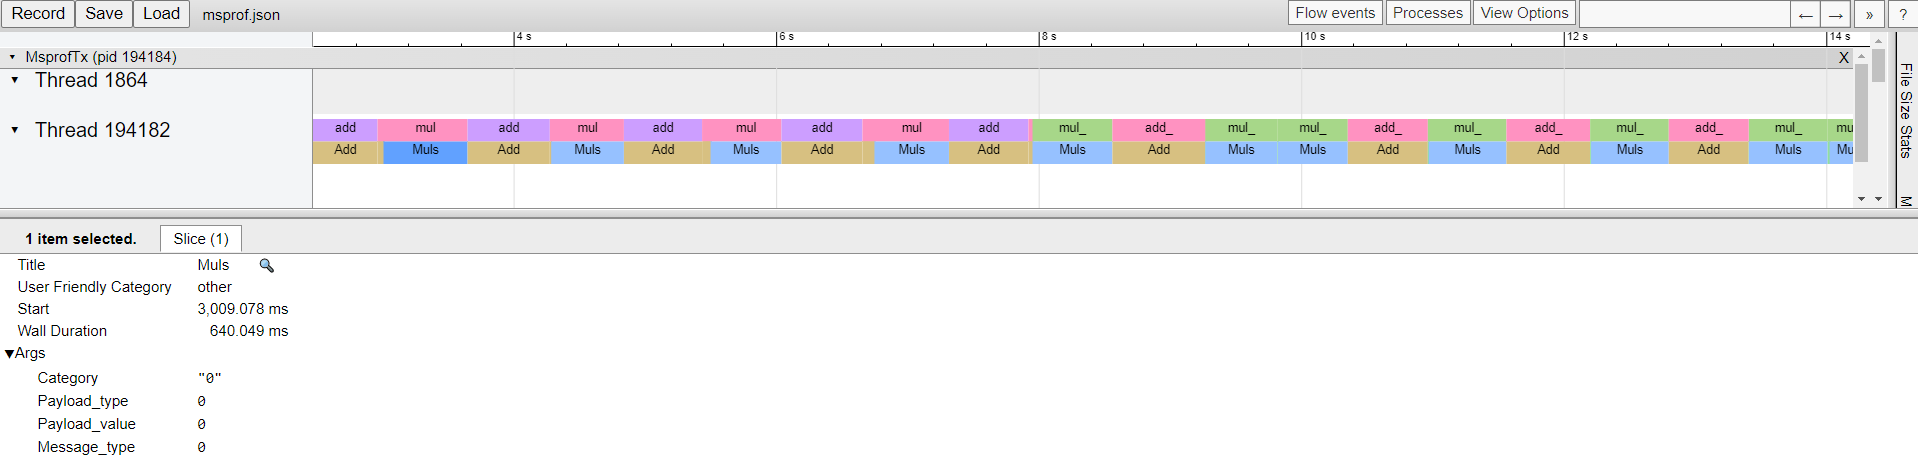Click the 14 s ruler mark
1918x466 pixels.
[1841, 37]
